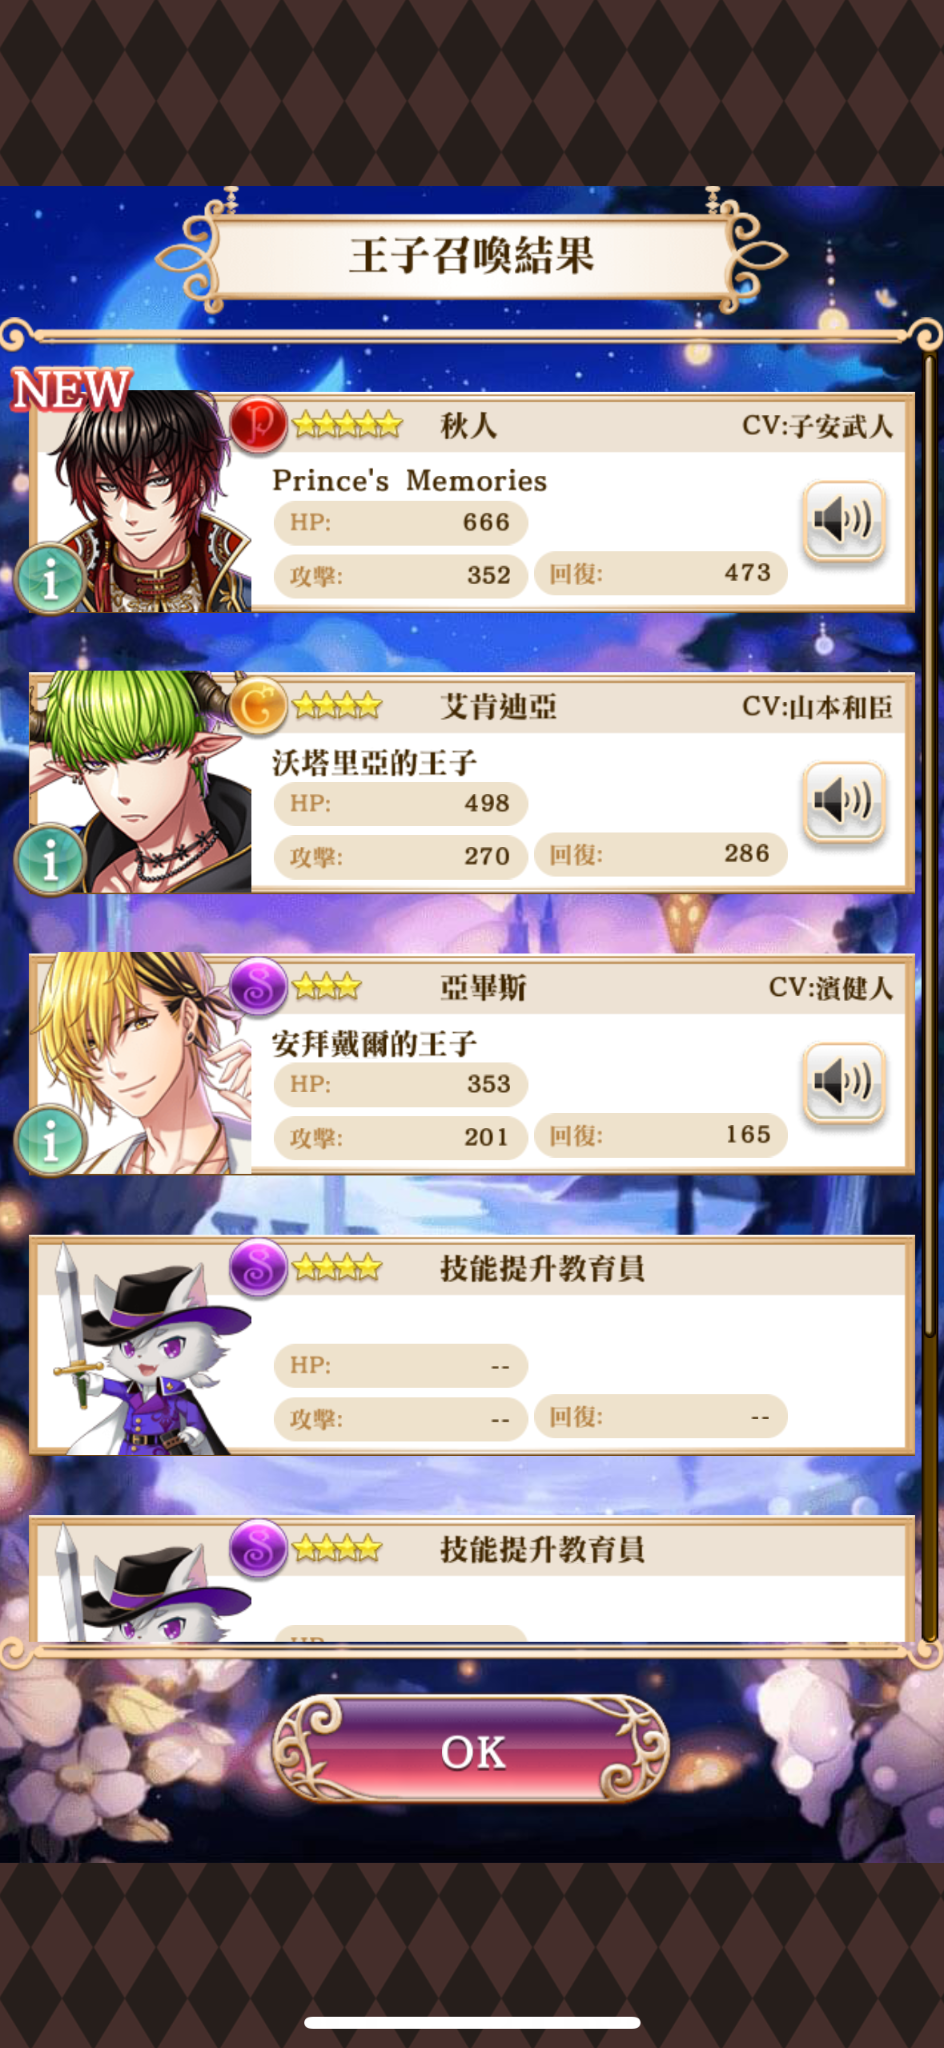Tap the second 技能提升教育員 entry
This screenshot has height=2048, width=944.
pos(472,1578)
